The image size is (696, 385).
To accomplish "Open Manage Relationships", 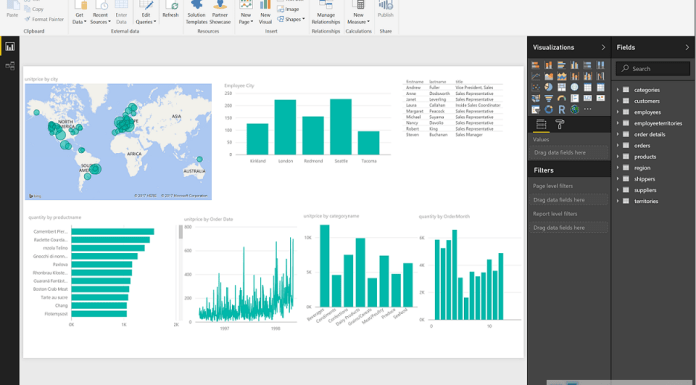I will [325, 12].
